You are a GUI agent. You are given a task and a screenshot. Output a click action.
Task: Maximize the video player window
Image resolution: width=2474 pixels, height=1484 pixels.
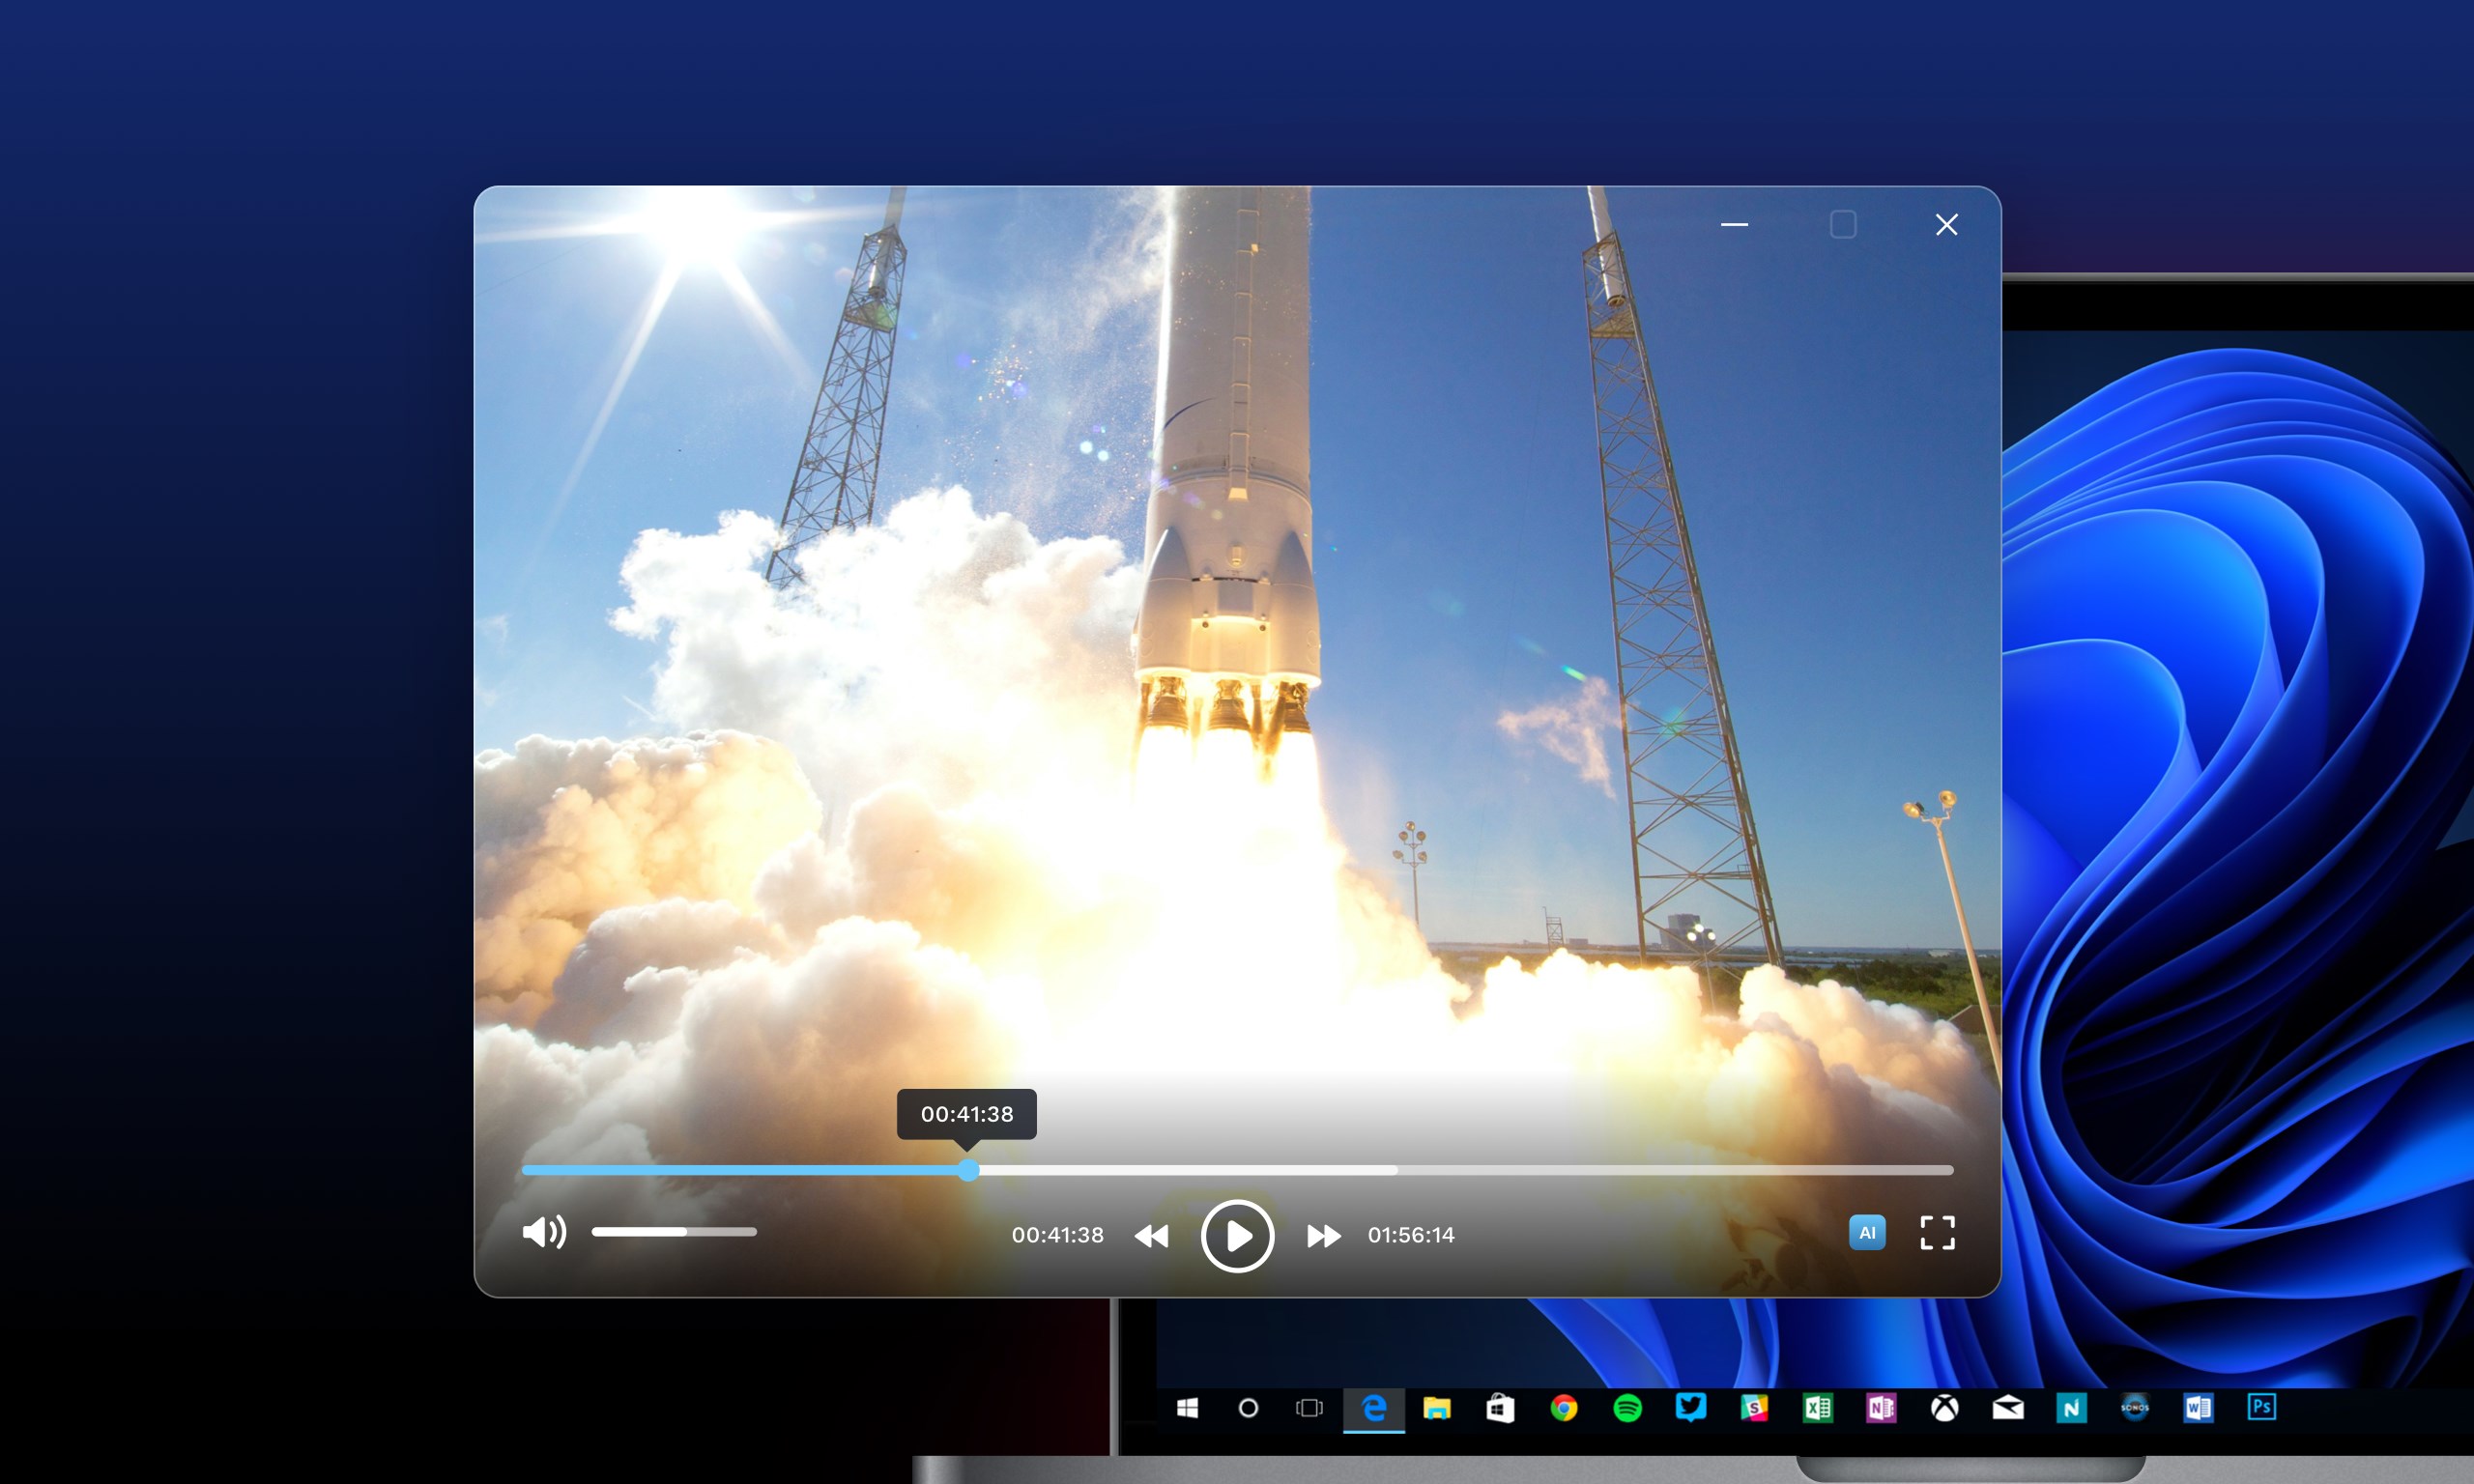(1842, 225)
